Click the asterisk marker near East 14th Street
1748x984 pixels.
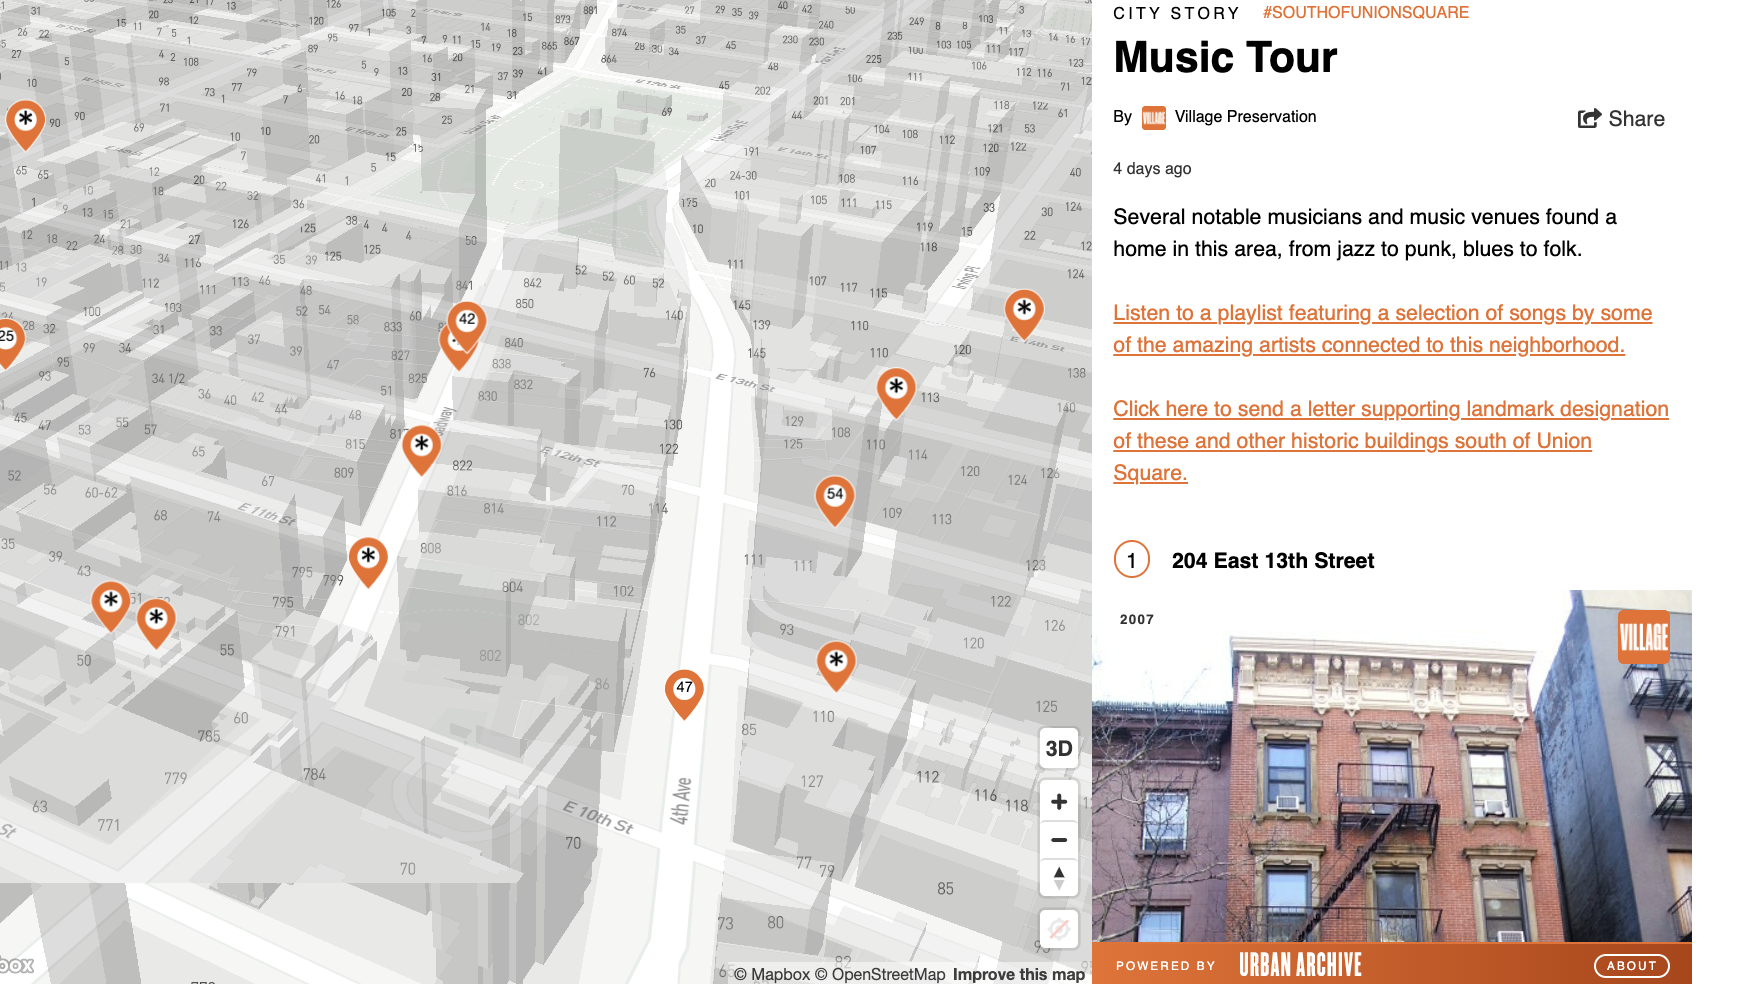(x=1023, y=310)
